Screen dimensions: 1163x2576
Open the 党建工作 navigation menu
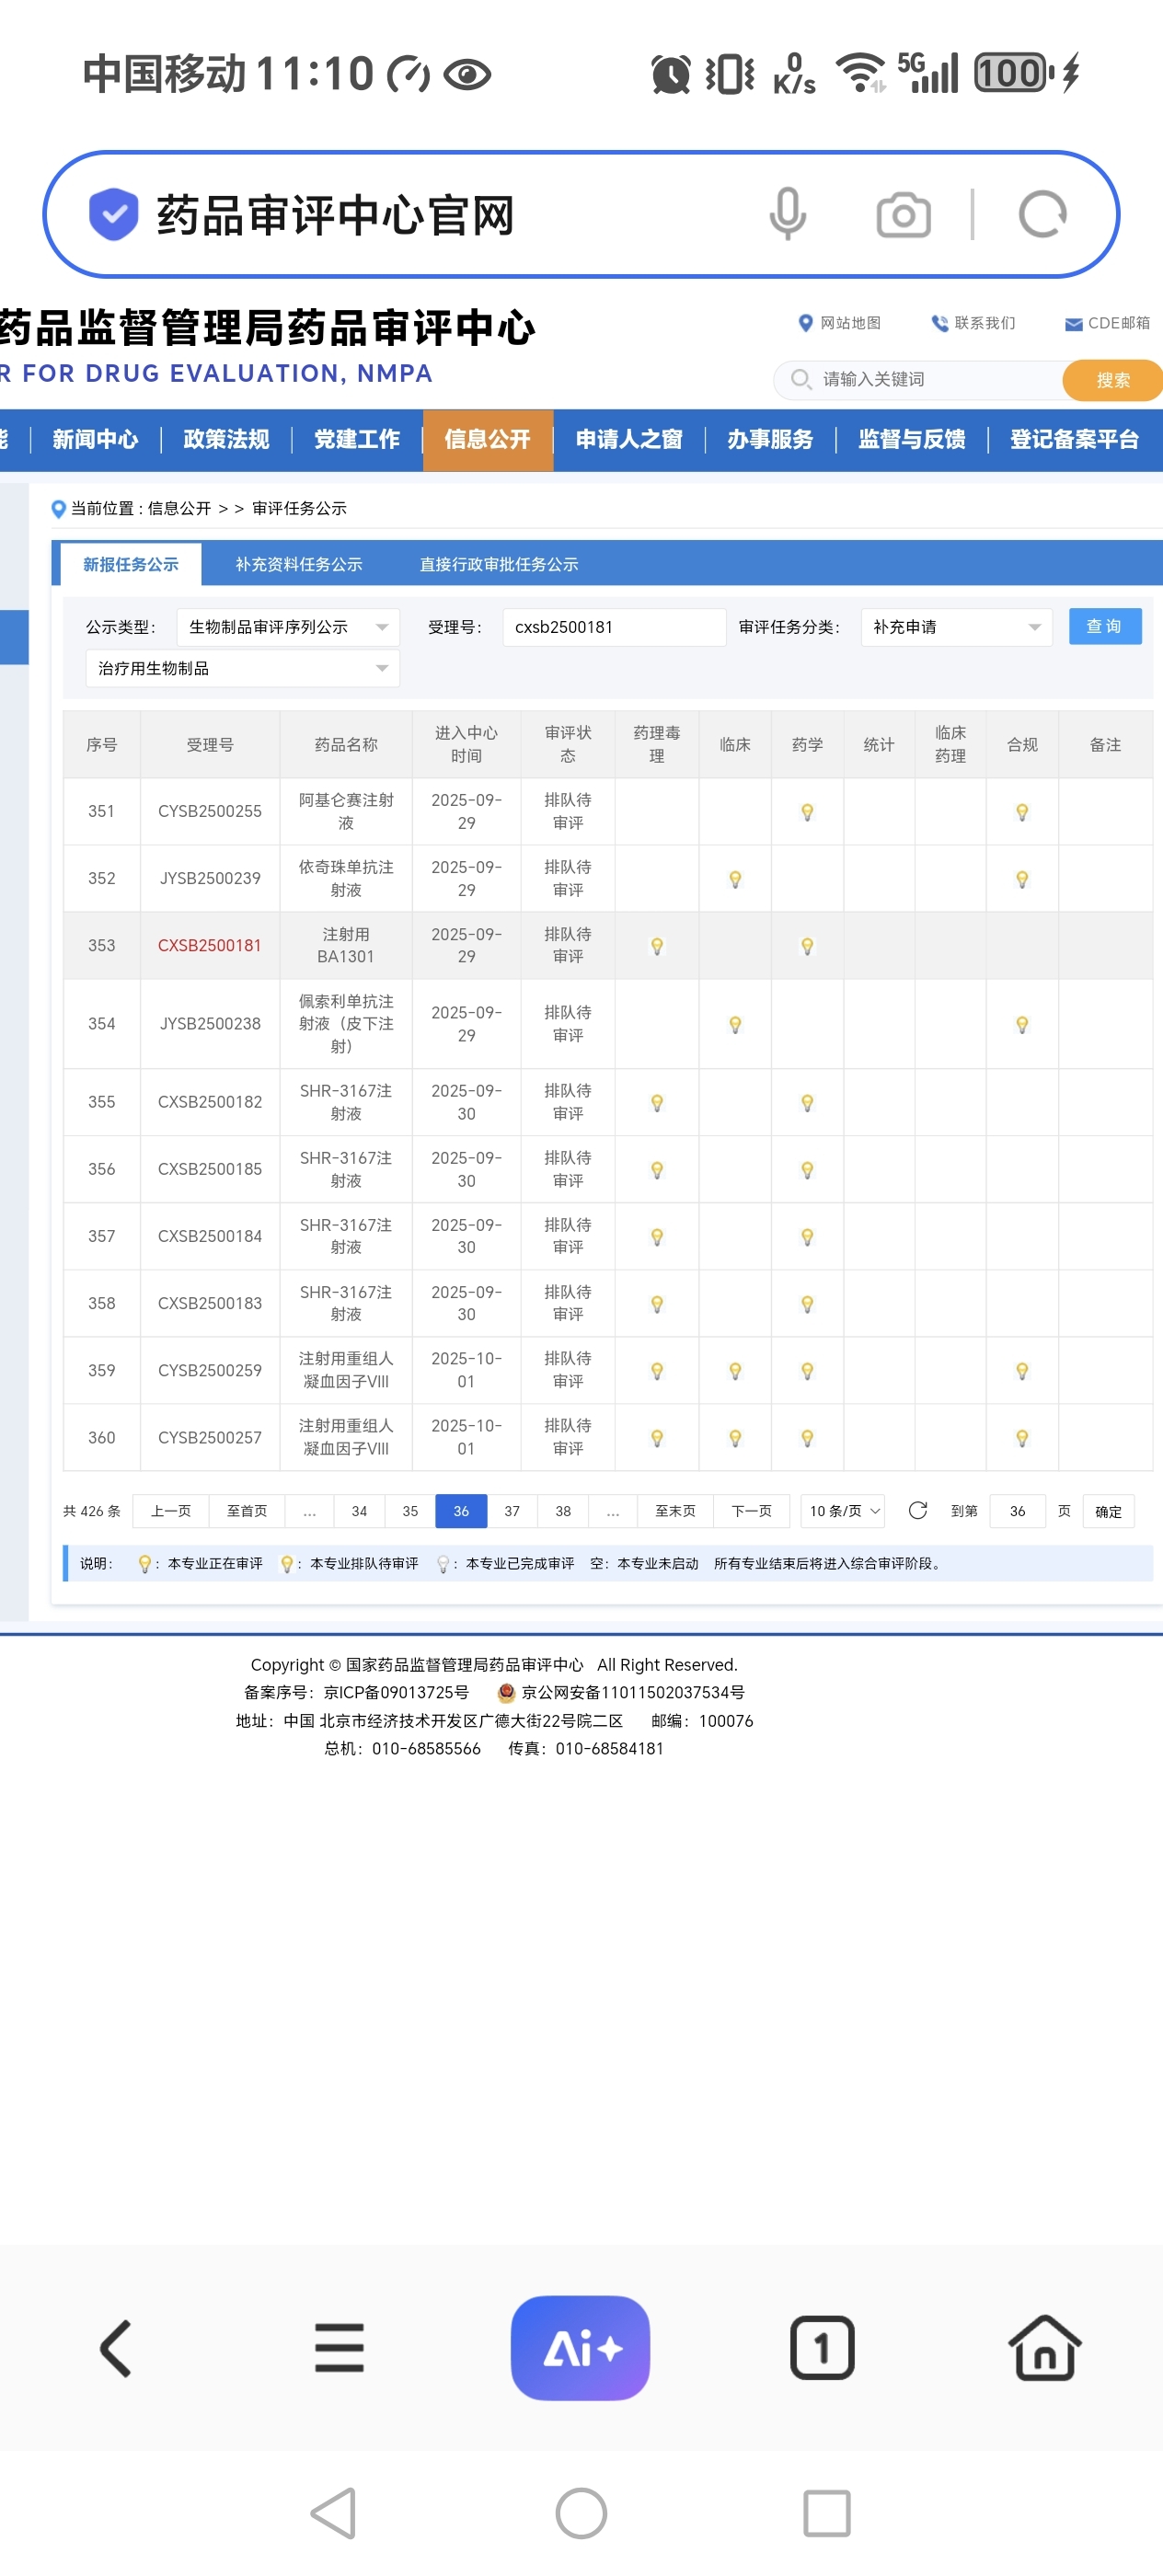point(357,439)
